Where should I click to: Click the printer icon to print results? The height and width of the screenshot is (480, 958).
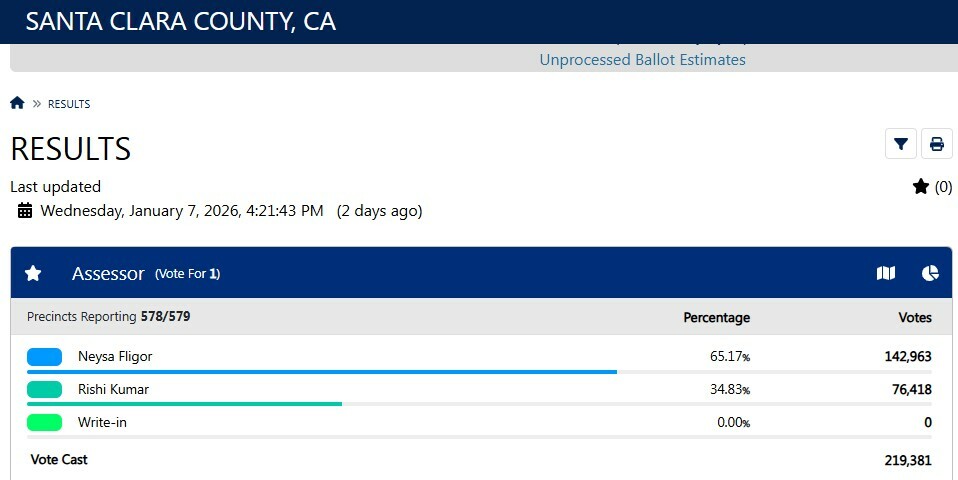pyautogui.click(x=937, y=144)
